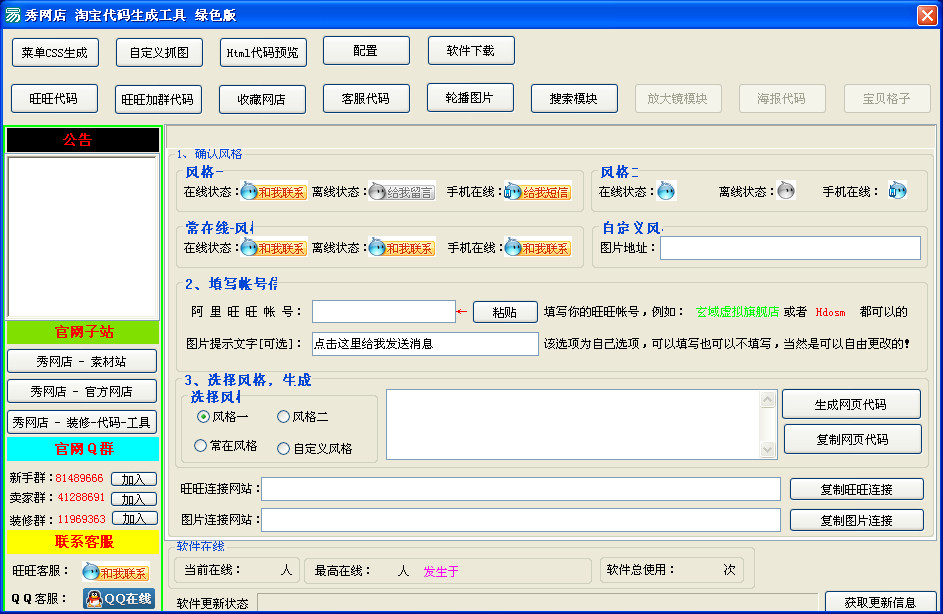This screenshot has height=614, width=943.
Task: Click 卖家群 number 41288691
Action: pyautogui.click(x=81, y=497)
